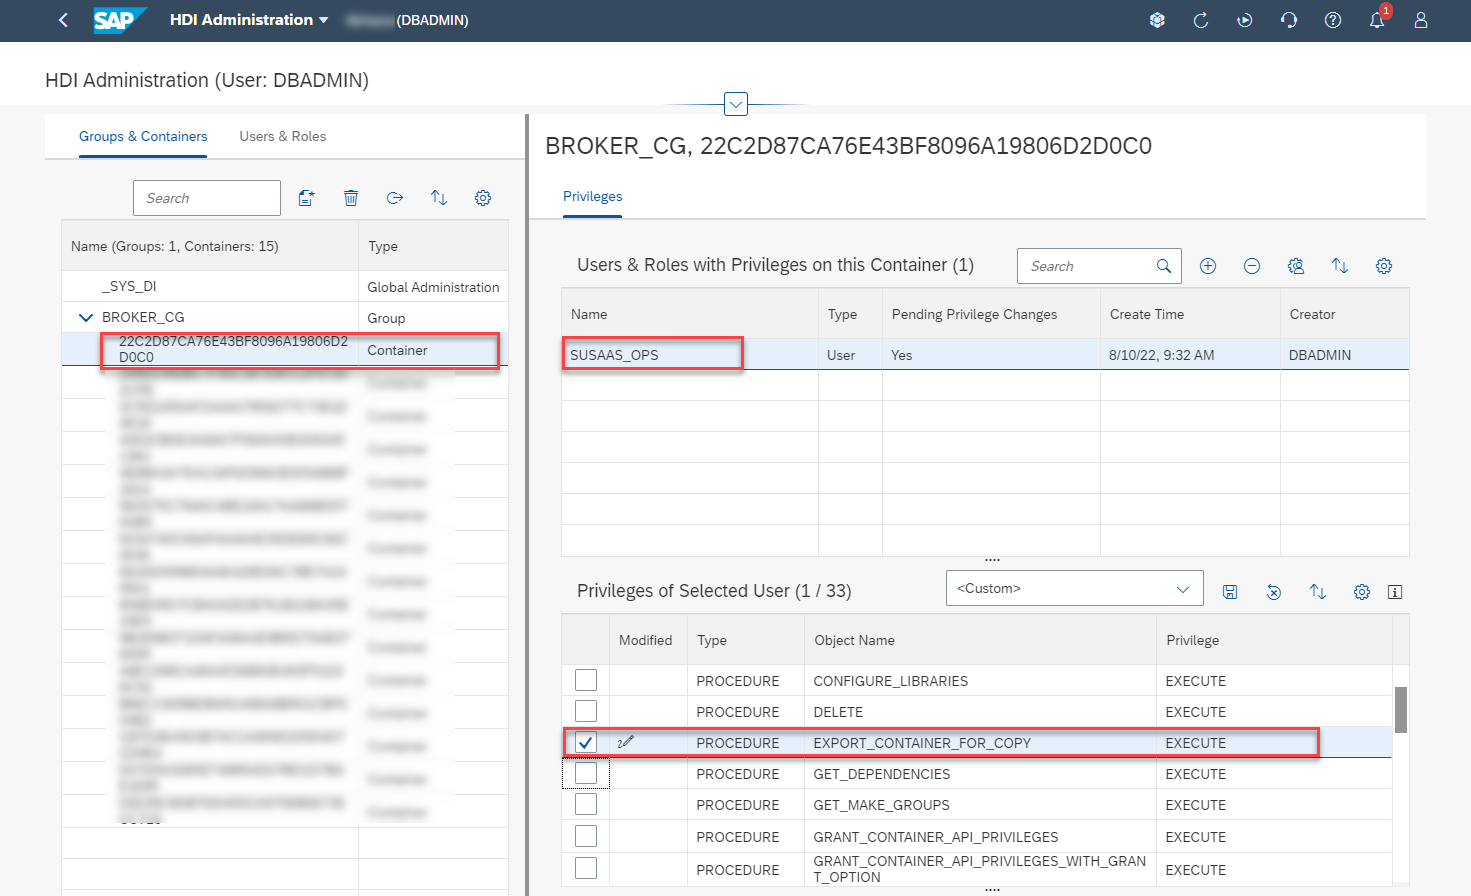Check the CONFIGURE_LIBRARIES checkbox

tap(586, 680)
